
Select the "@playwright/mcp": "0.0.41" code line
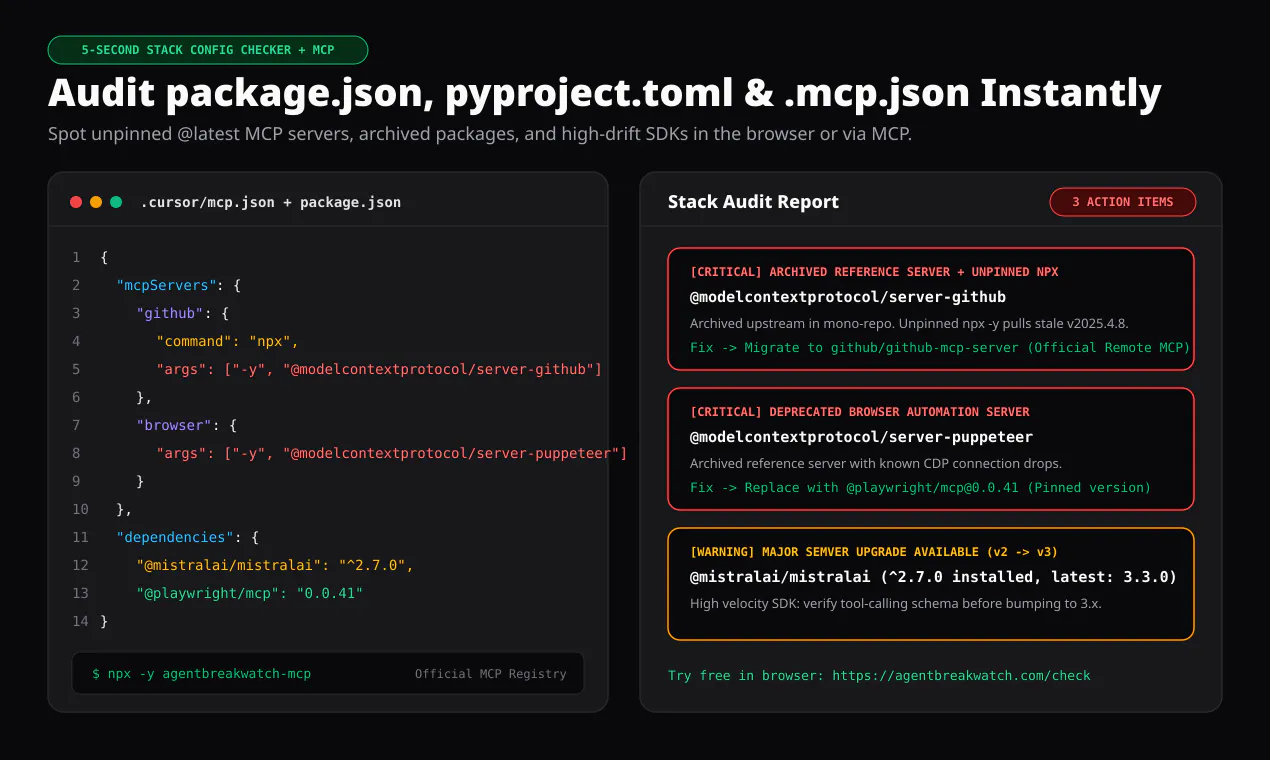[x=250, y=594]
